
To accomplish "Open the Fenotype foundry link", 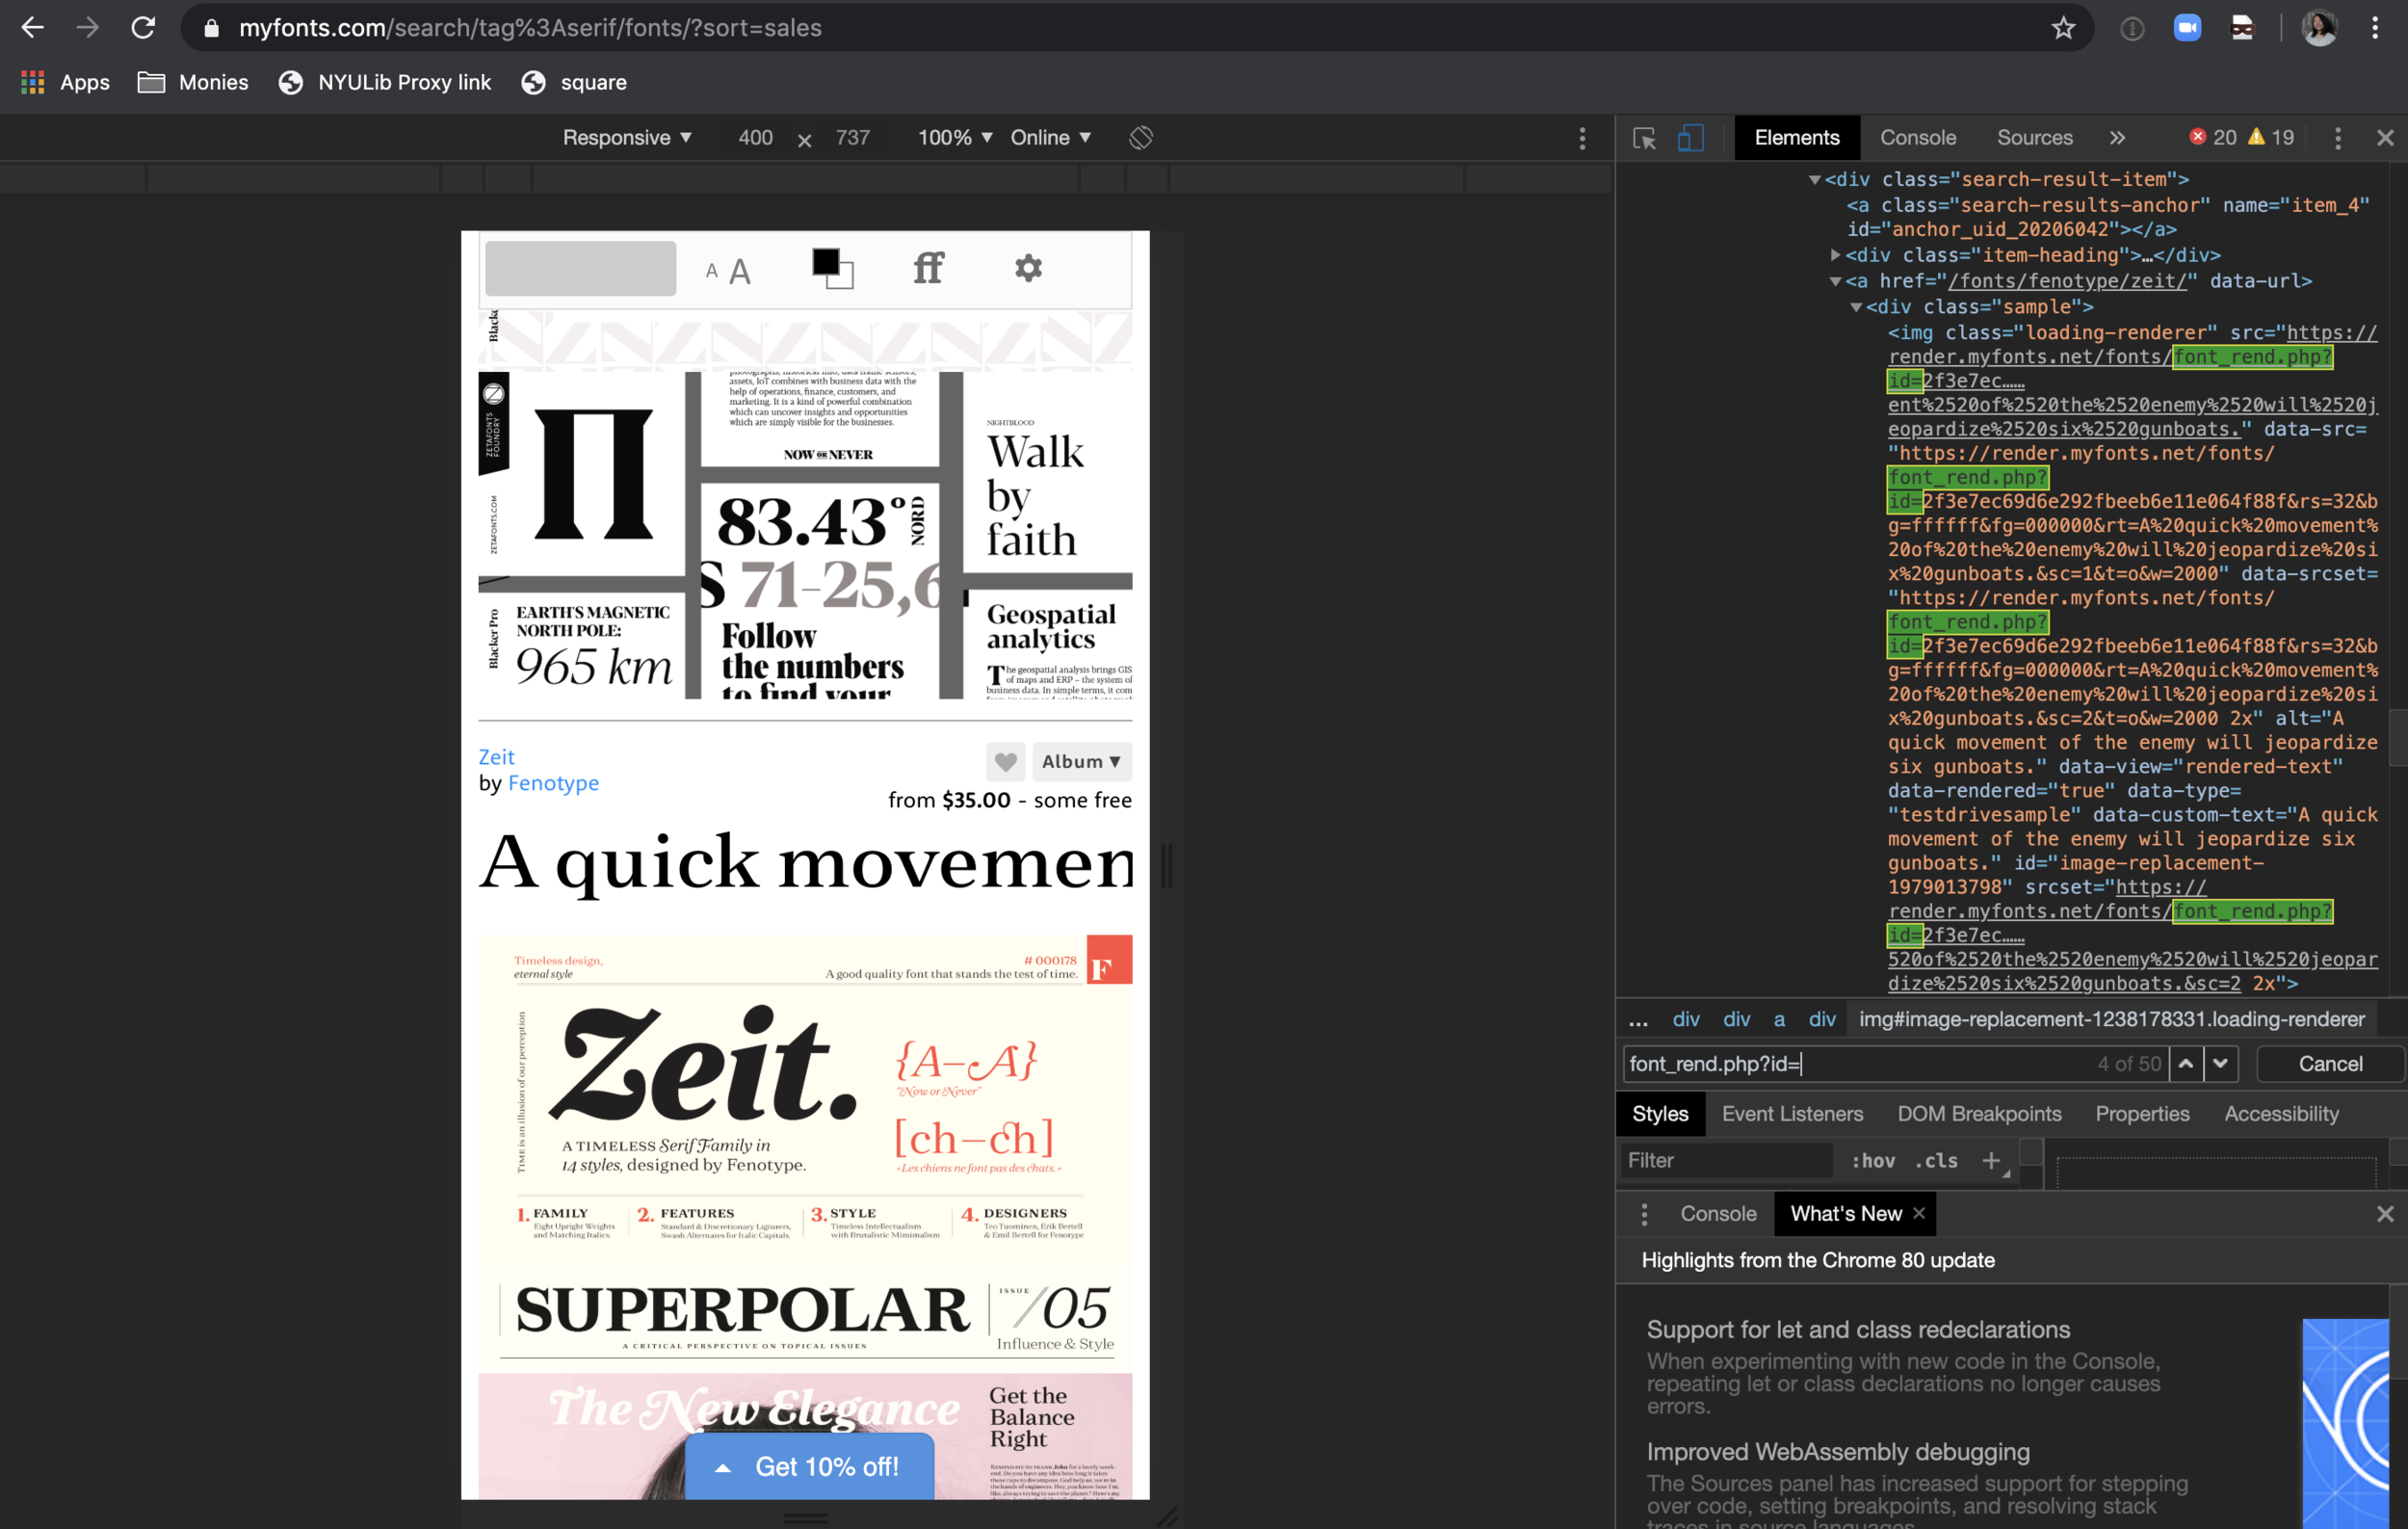I will pyautogui.click(x=553, y=783).
